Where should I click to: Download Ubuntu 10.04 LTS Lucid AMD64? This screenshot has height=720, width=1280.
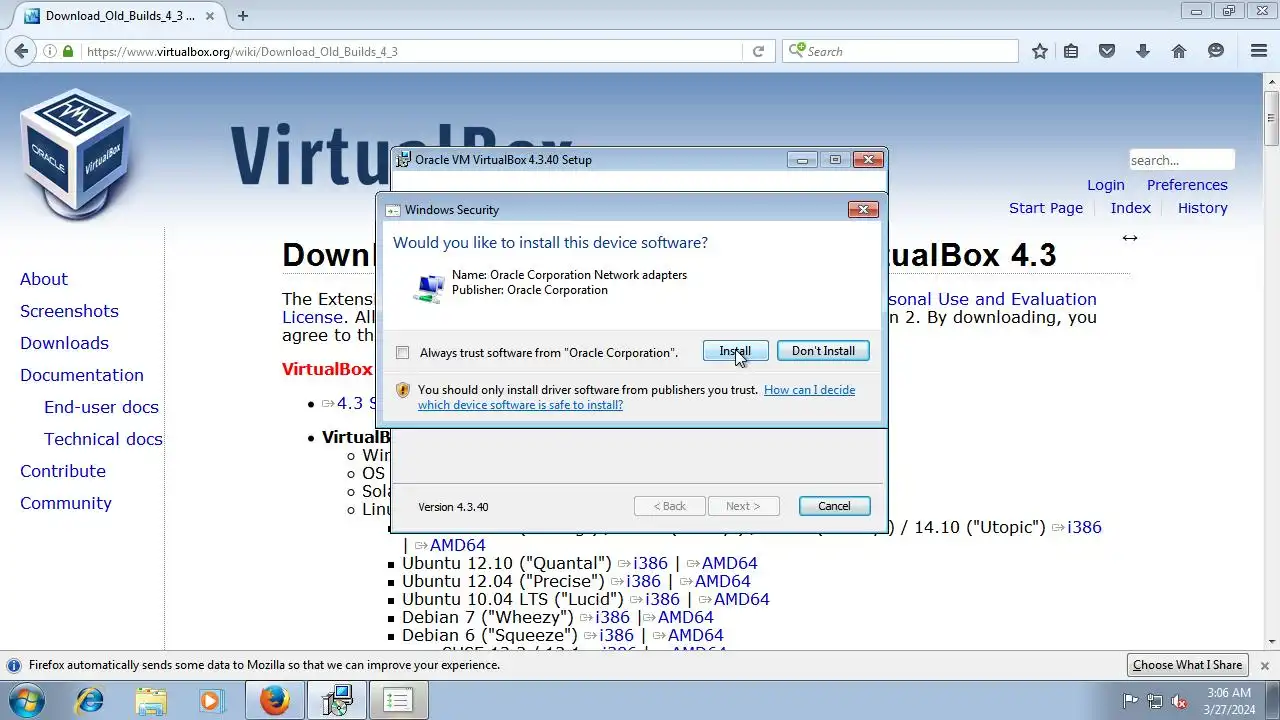click(x=734, y=599)
